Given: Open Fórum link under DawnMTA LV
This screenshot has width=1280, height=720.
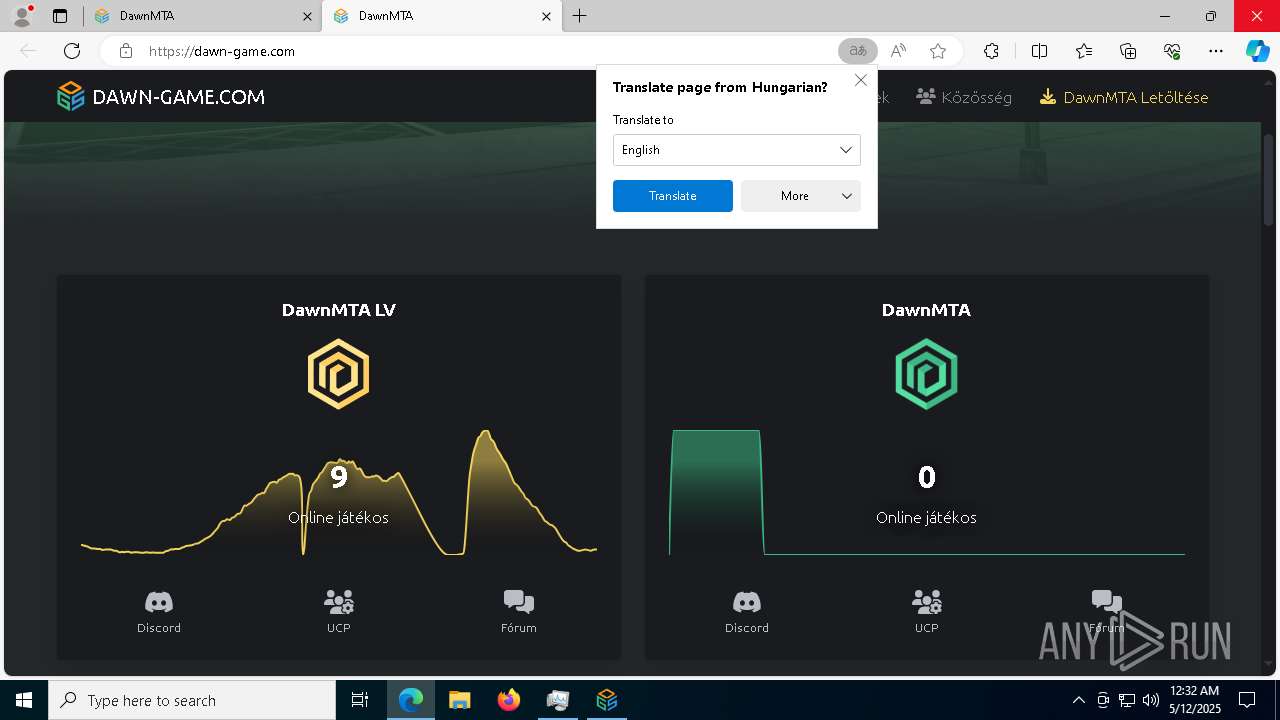Looking at the screenshot, I should 519,611.
